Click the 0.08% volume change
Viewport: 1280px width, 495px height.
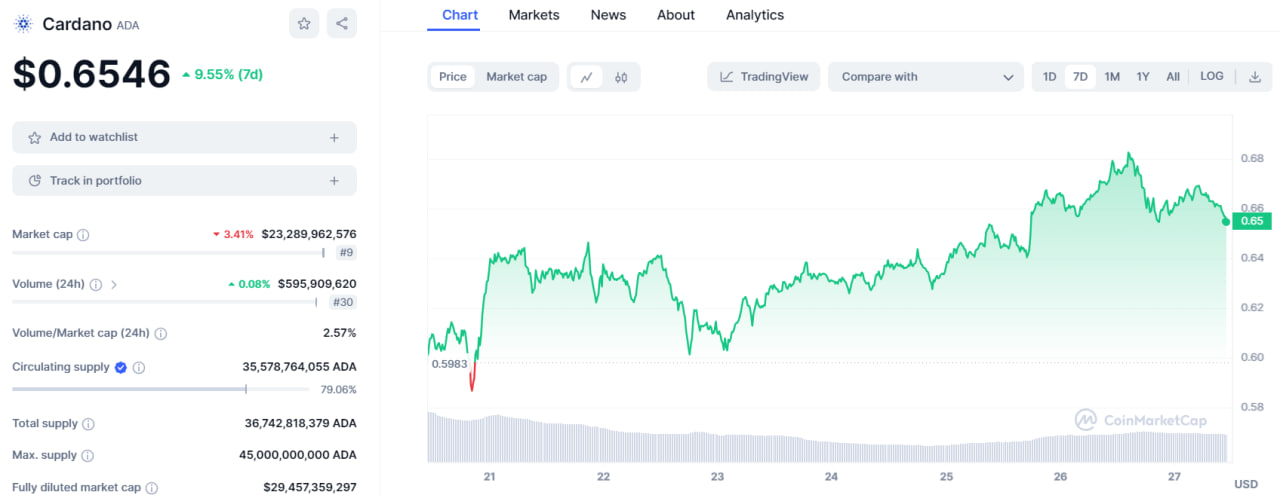coord(249,284)
